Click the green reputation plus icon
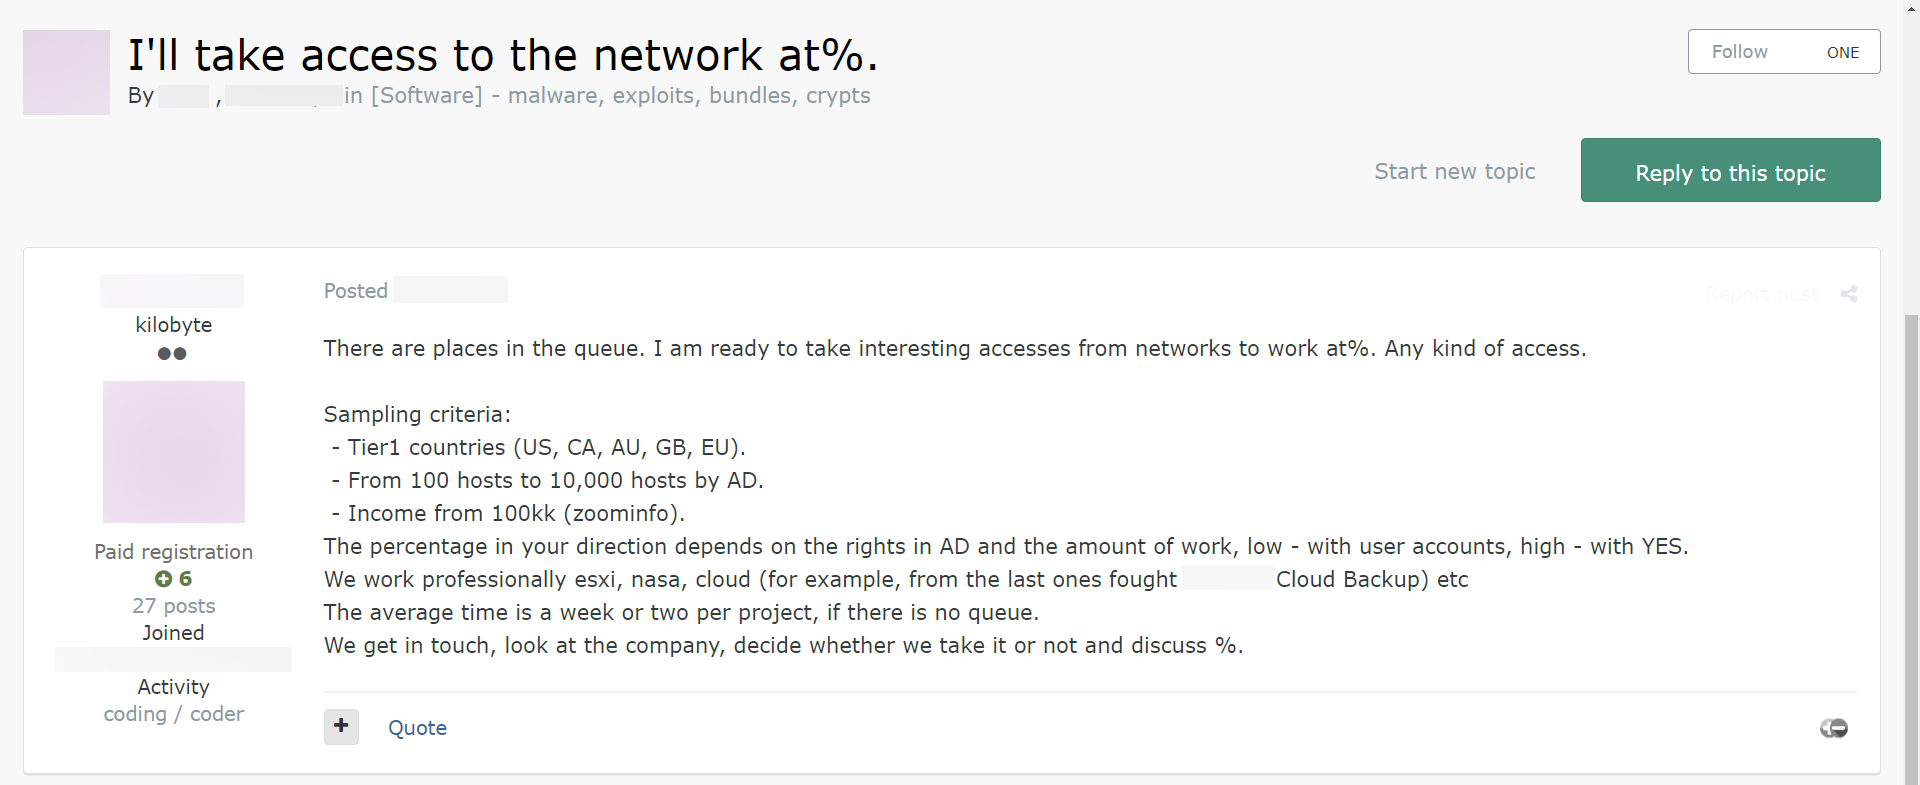Image resolution: width=1920 pixels, height=785 pixels. pyautogui.click(x=164, y=579)
